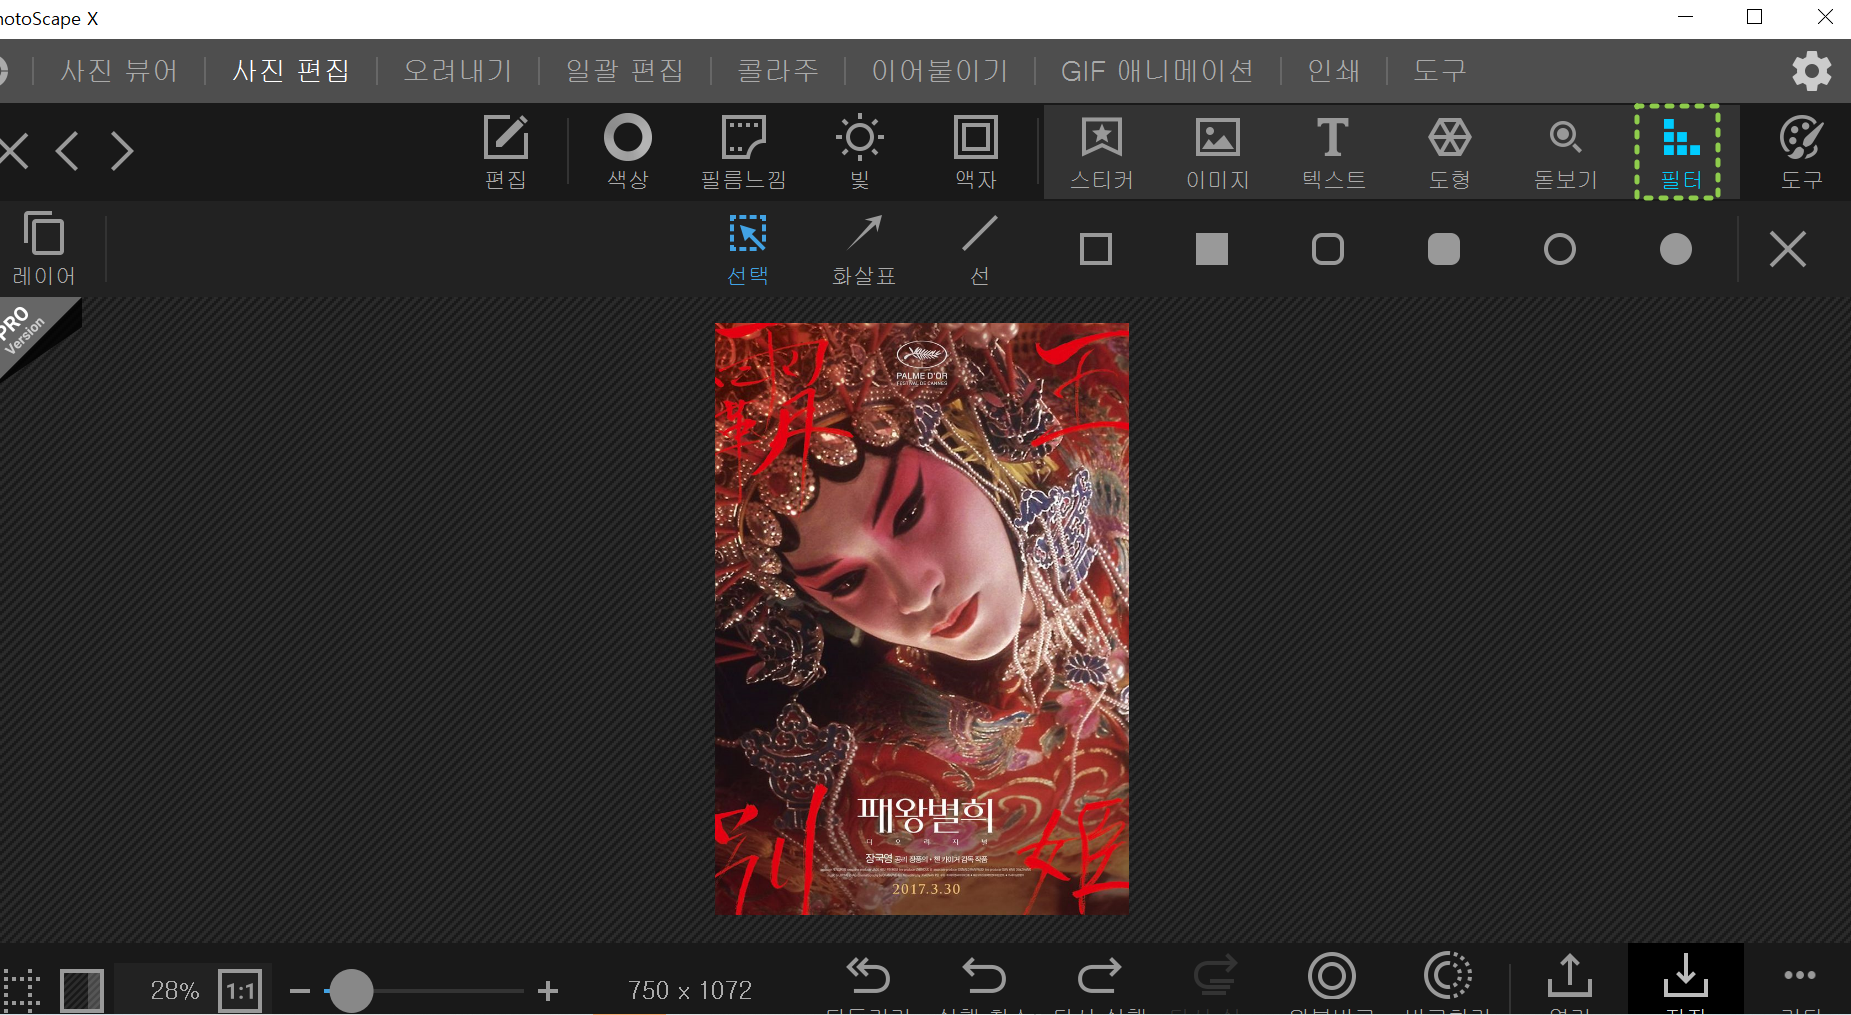This screenshot has width=1851, height=1015.
Task: Open the 필름느낌 (Film) effects
Action: click(743, 151)
